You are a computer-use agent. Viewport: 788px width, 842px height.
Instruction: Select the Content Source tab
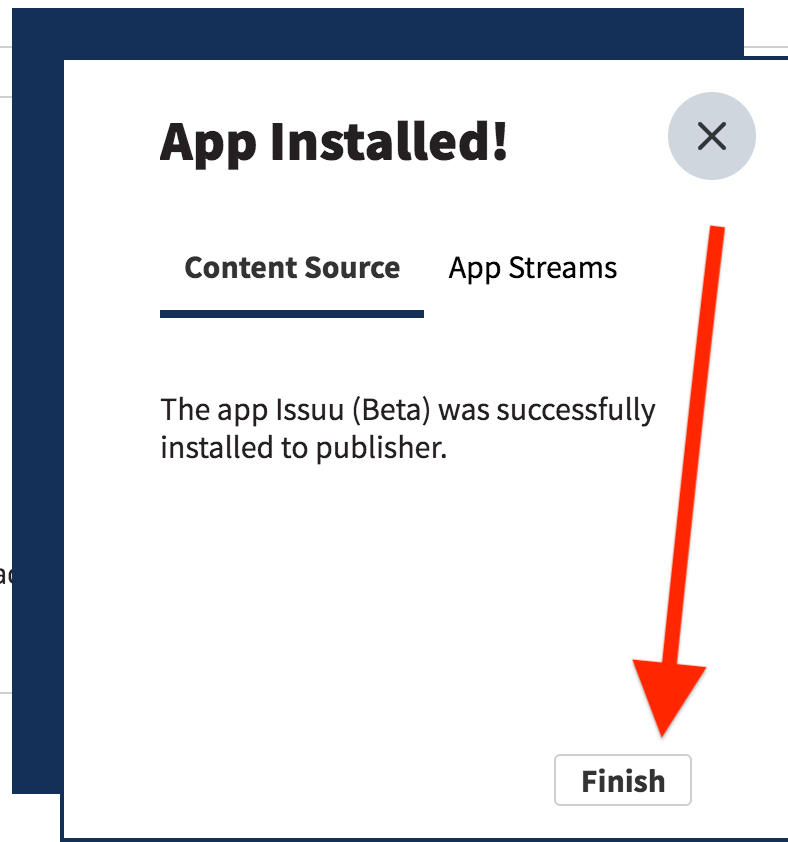point(292,268)
